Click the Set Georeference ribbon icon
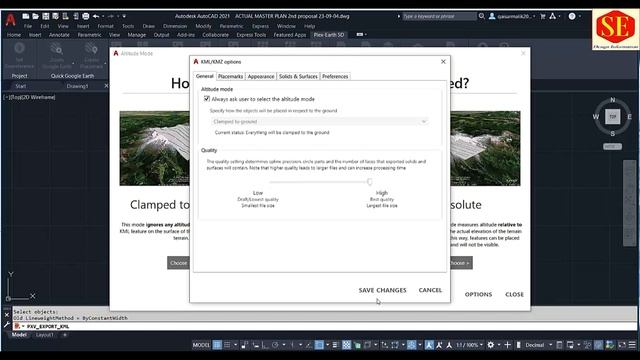Screen dimensions: 640x360 pos(19,49)
